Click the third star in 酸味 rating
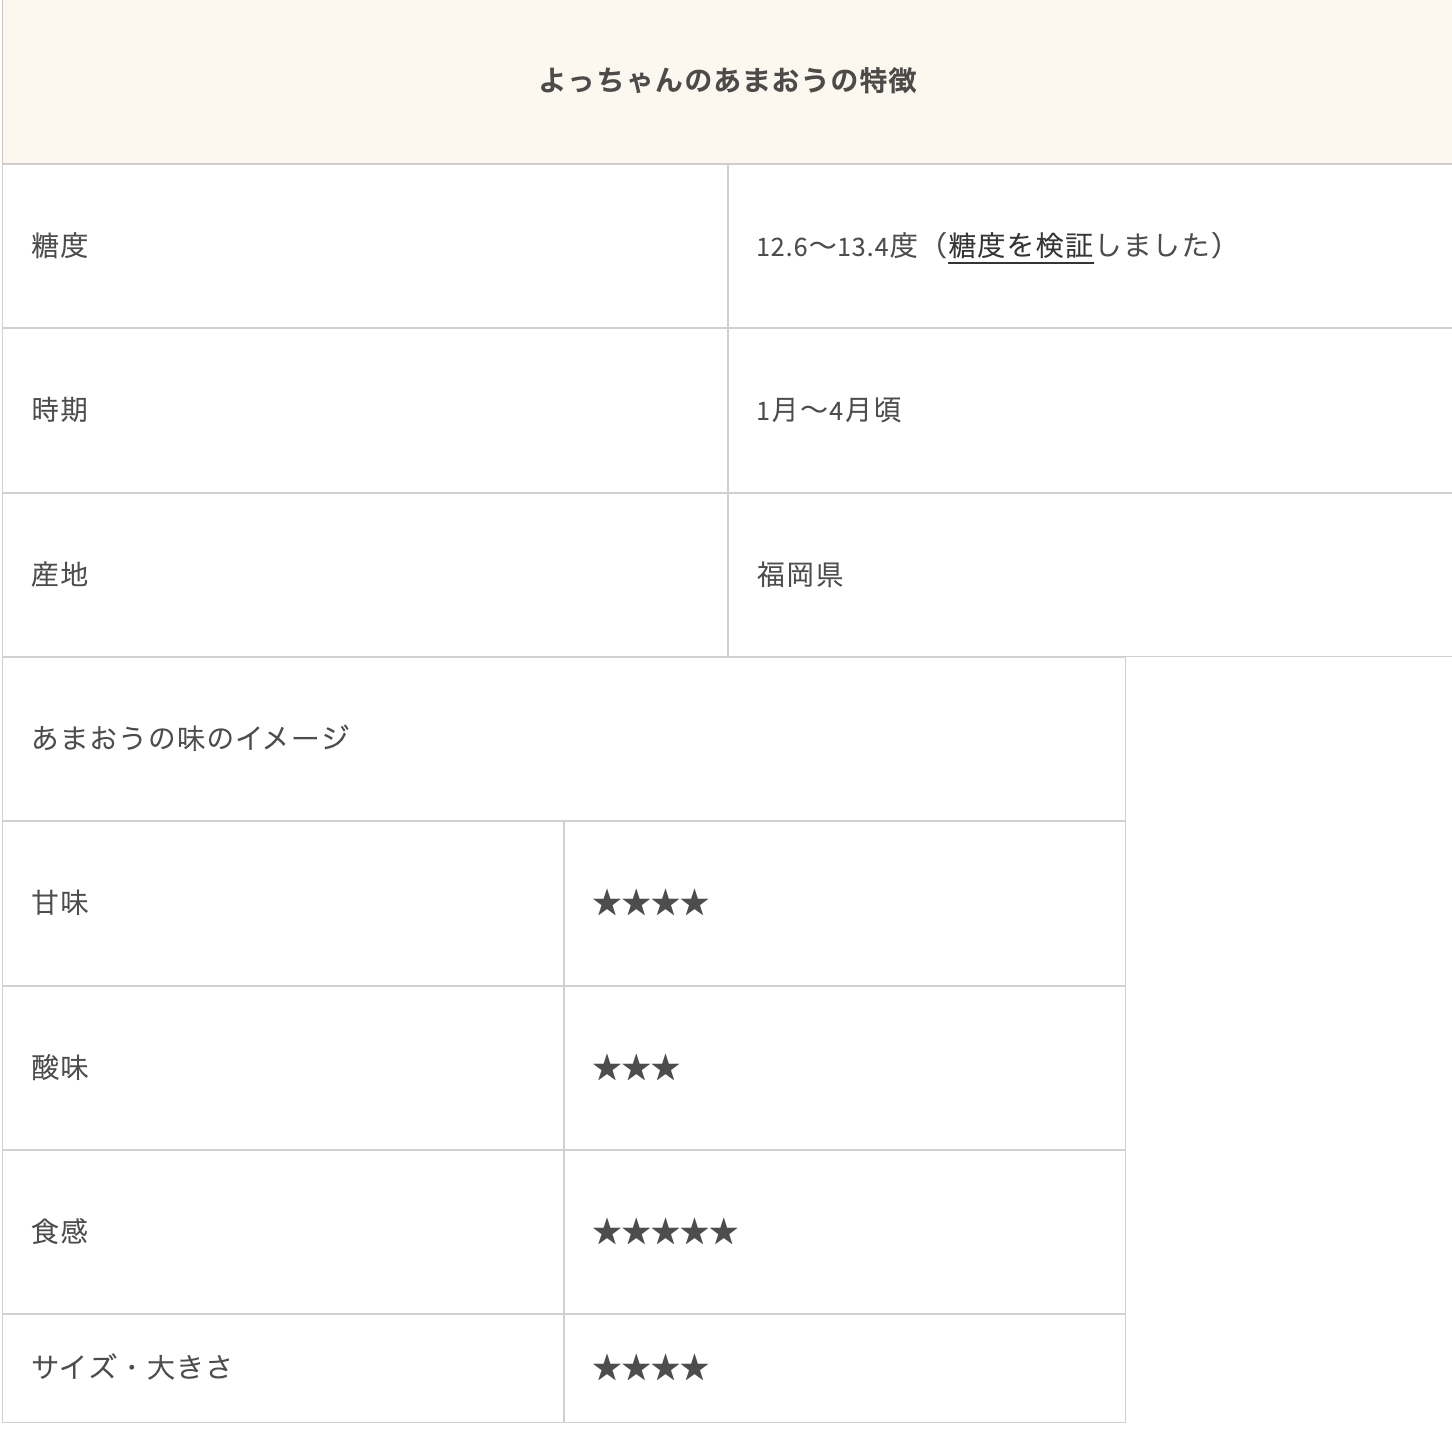 coord(665,1068)
